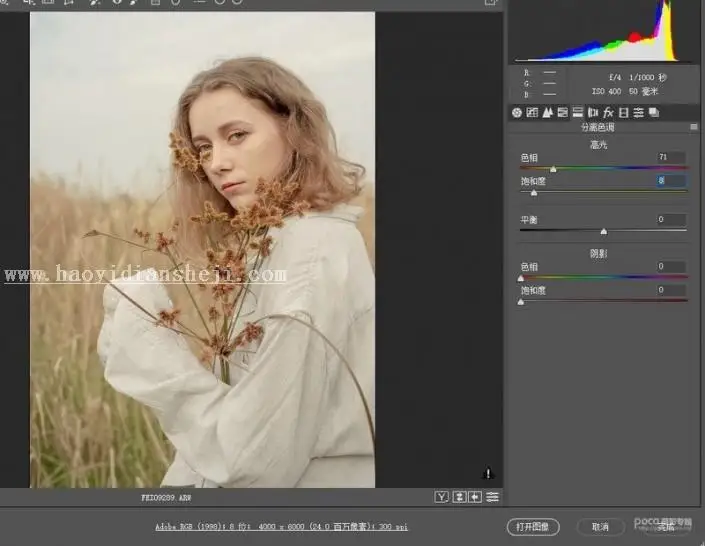Viewport: 705px width, 546px height.
Task: Click the warning triangle icon over preview
Action: pyautogui.click(x=488, y=474)
